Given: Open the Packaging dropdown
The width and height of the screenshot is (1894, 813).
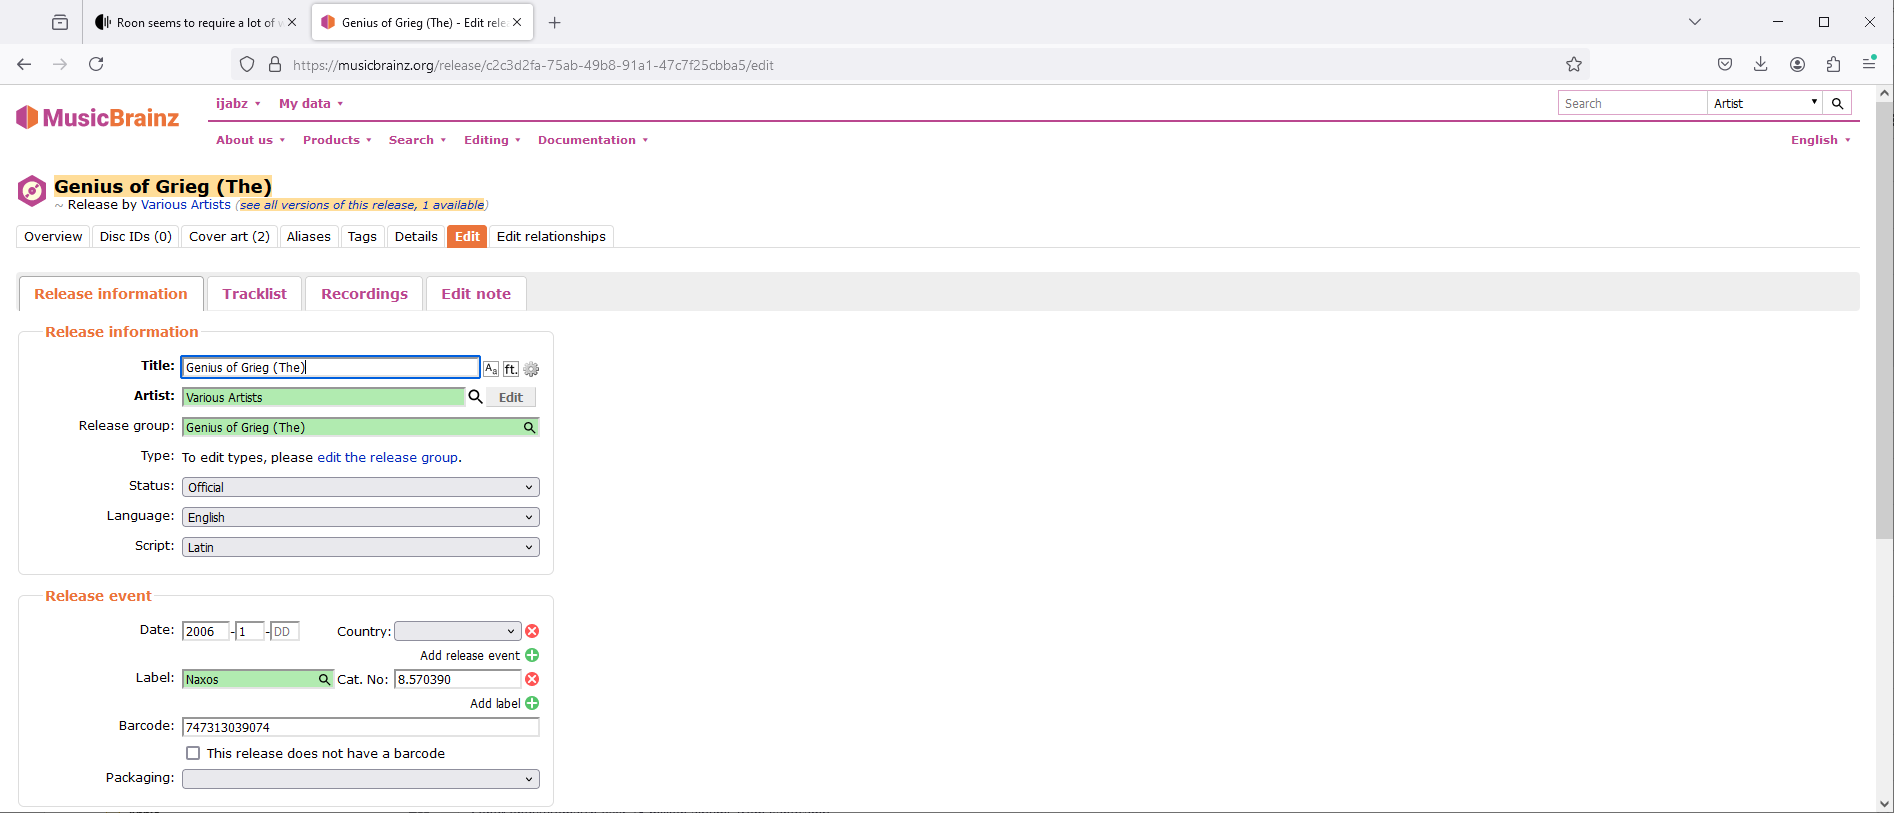Looking at the screenshot, I should (x=360, y=779).
